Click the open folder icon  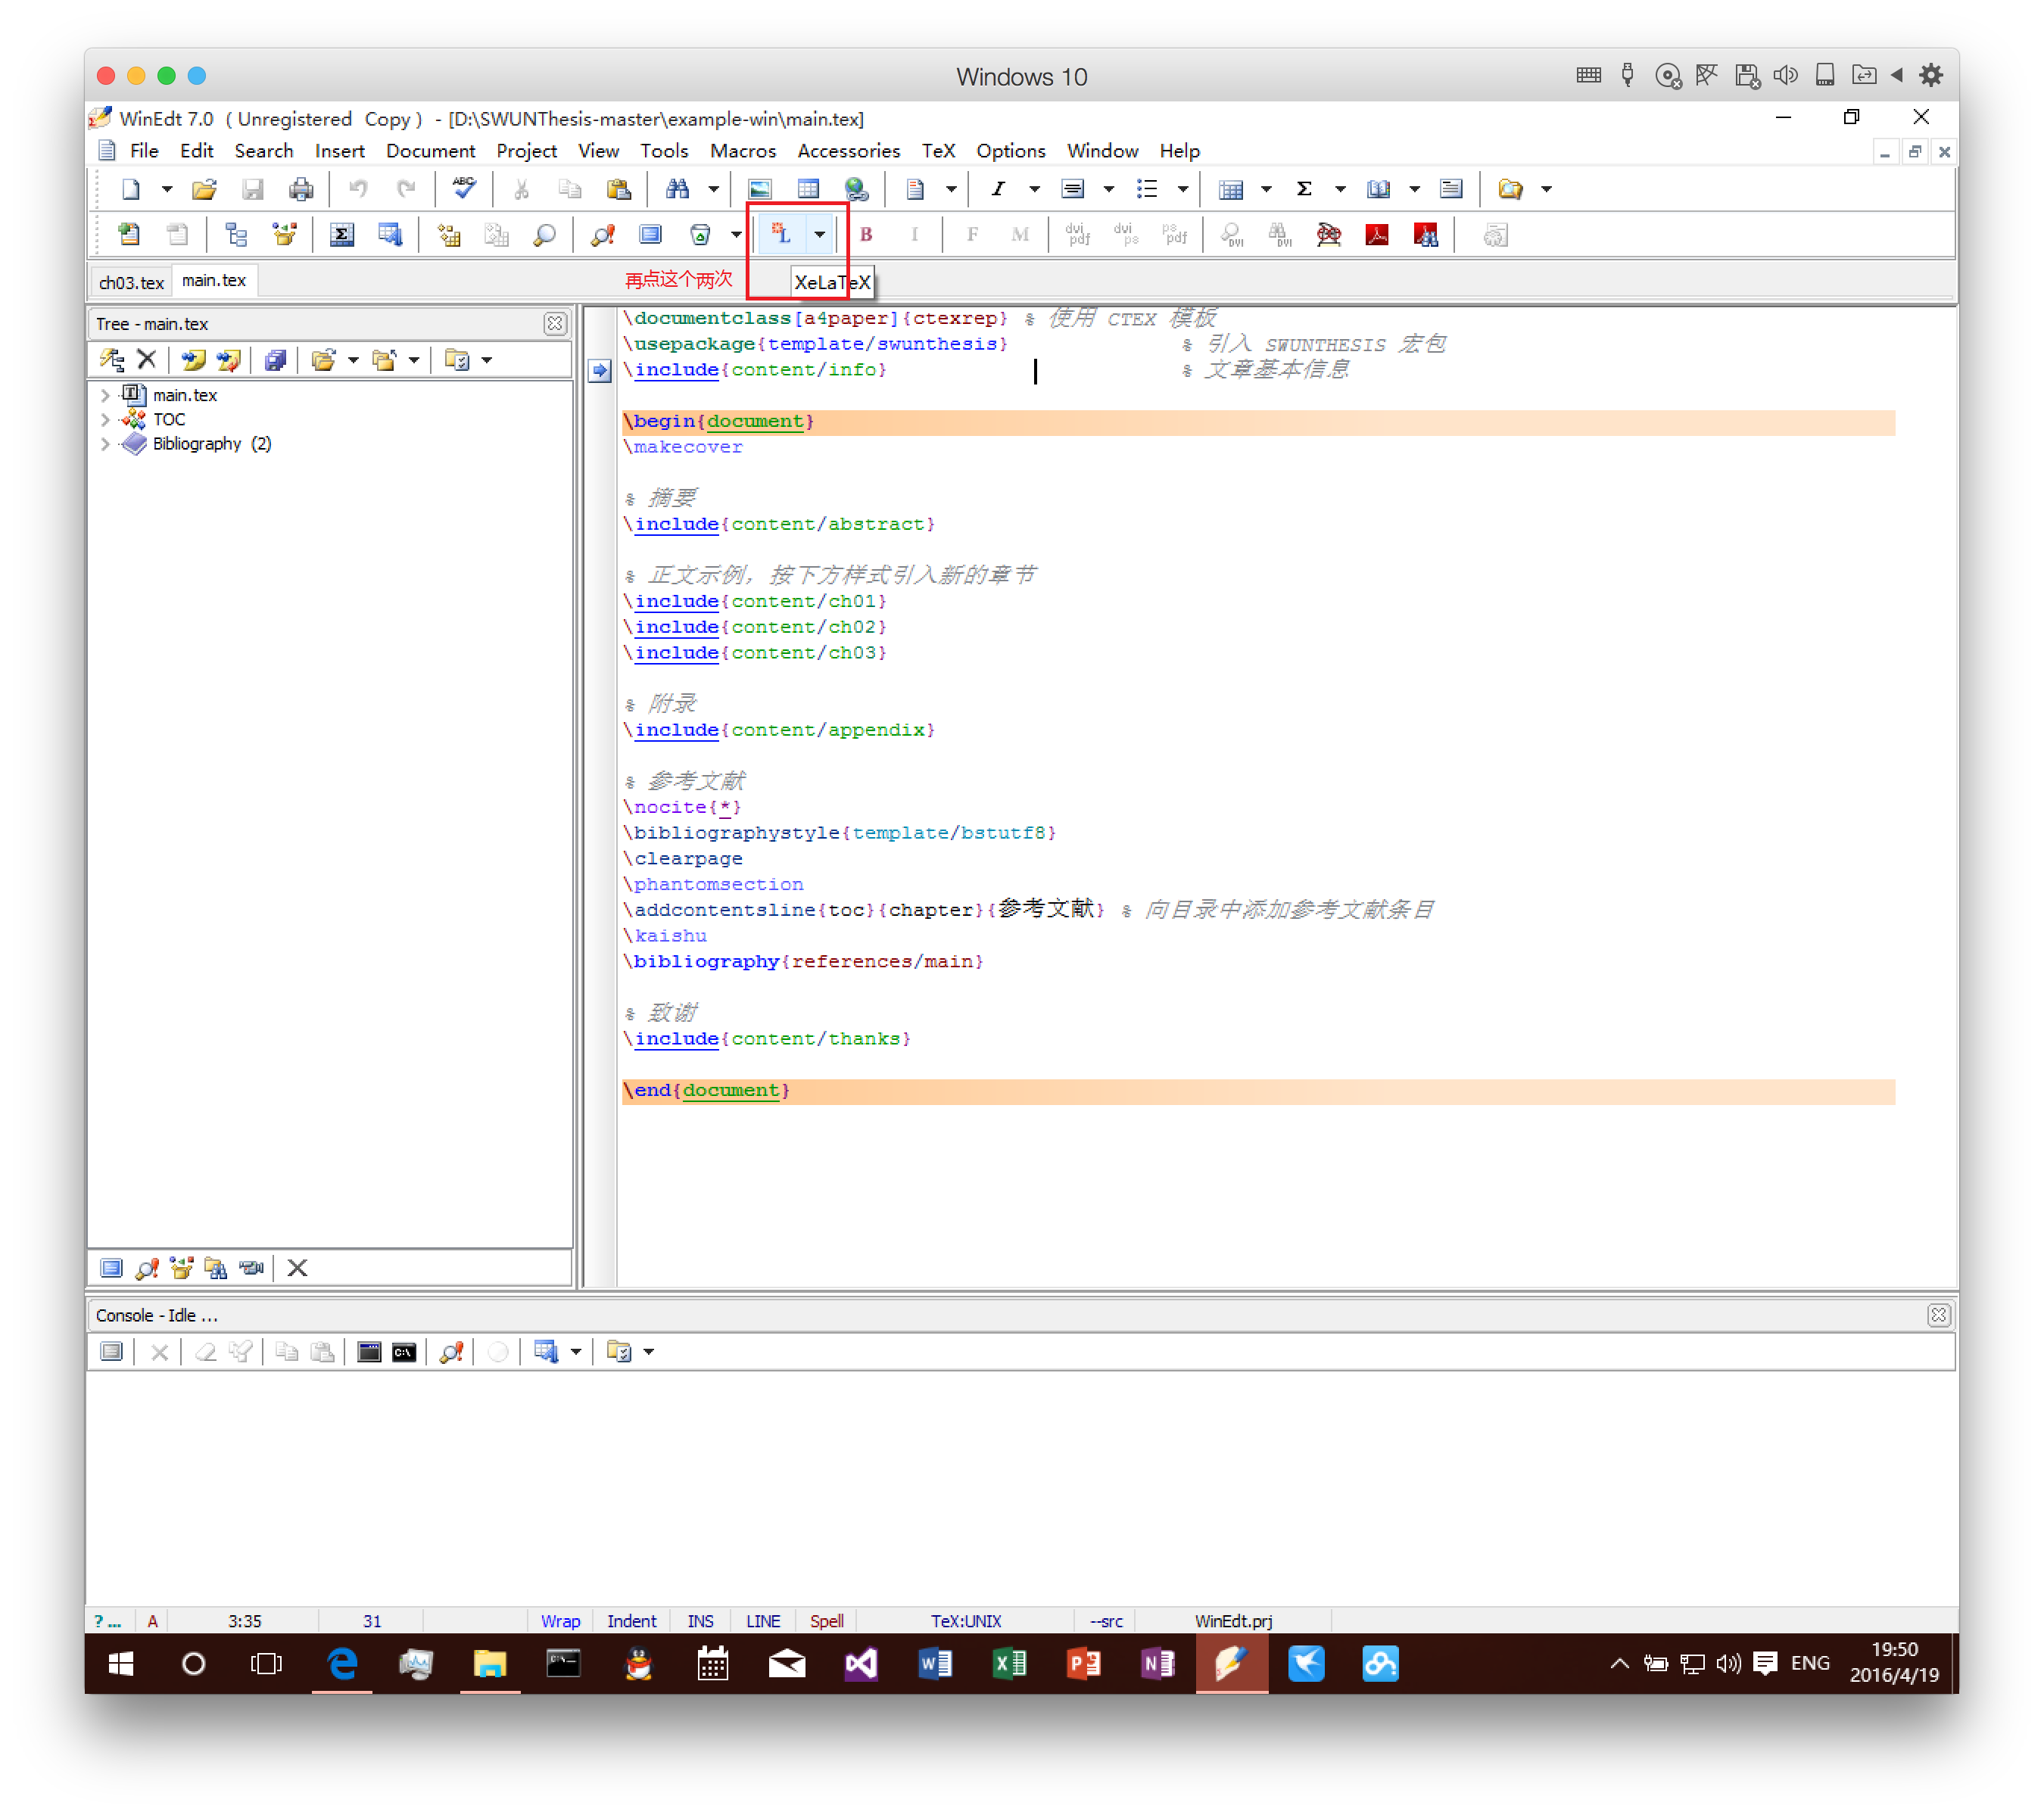[204, 188]
